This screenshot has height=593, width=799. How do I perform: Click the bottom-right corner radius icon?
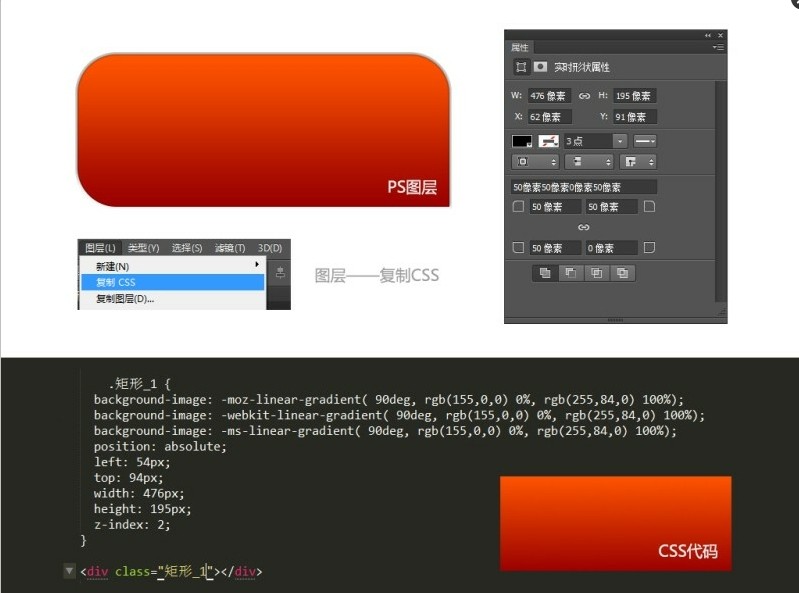coord(649,248)
